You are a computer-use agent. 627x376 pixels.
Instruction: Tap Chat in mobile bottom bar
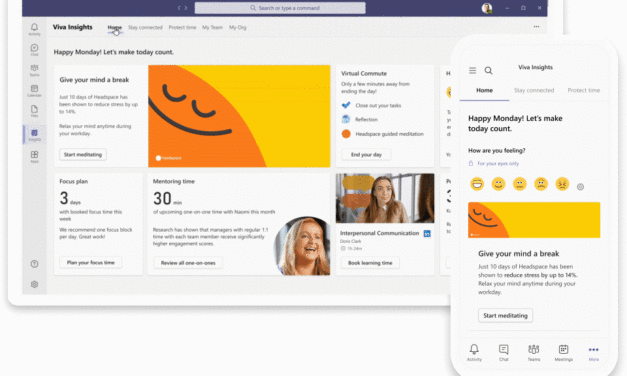tap(503, 352)
